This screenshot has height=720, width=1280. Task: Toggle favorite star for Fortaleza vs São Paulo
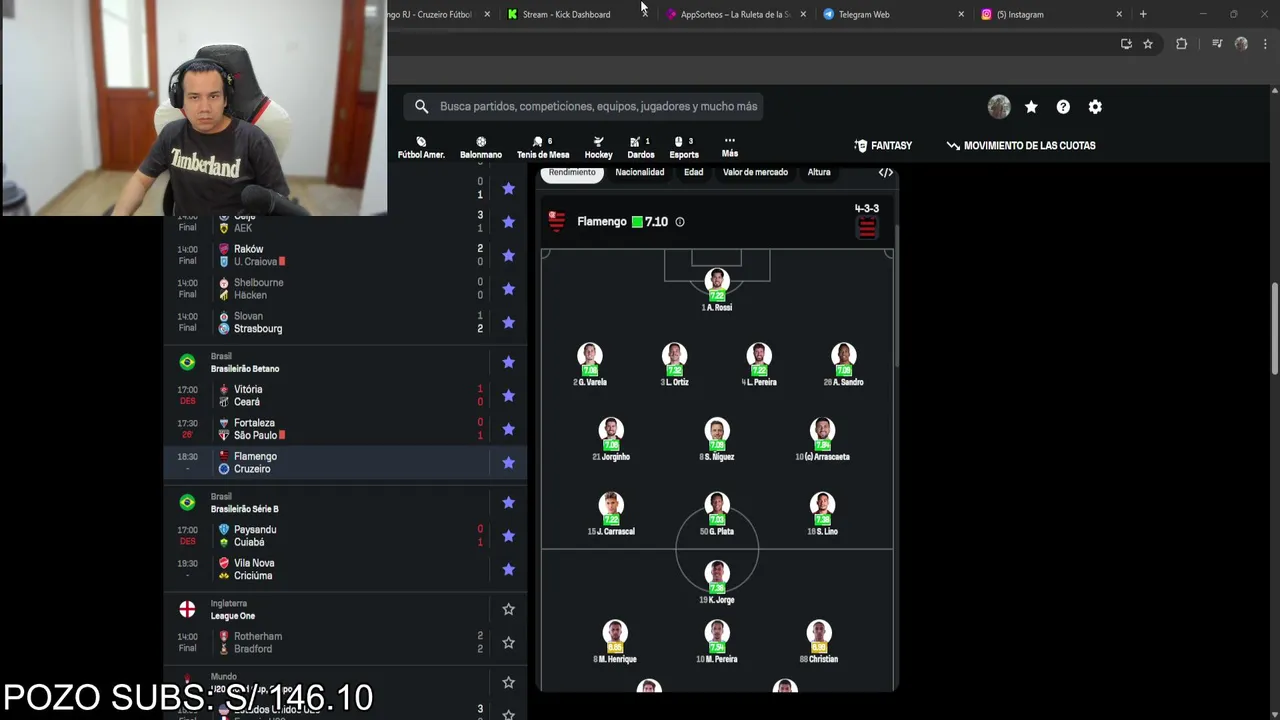click(508, 429)
